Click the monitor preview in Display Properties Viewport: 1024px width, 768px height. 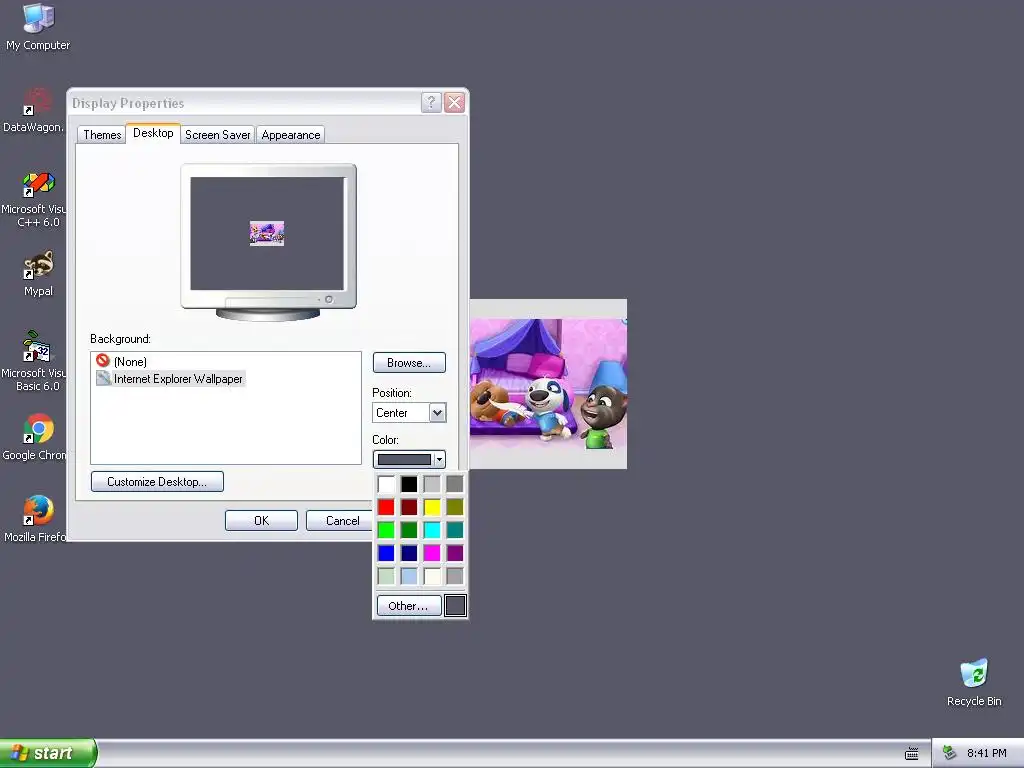(x=268, y=242)
